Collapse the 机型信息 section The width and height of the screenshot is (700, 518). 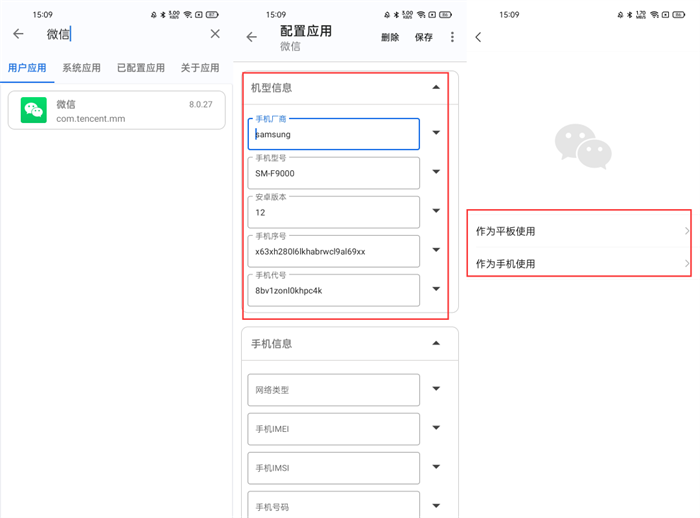click(x=436, y=88)
